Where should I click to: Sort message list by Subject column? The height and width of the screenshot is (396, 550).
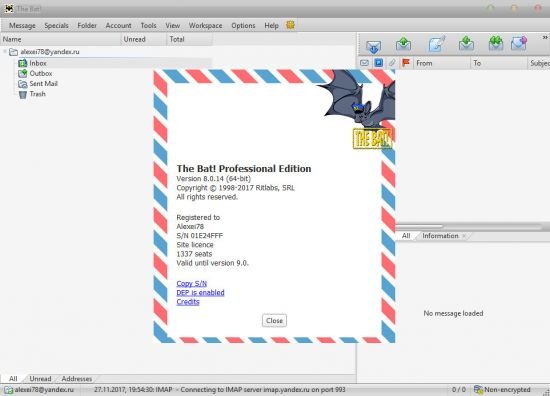(x=539, y=63)
